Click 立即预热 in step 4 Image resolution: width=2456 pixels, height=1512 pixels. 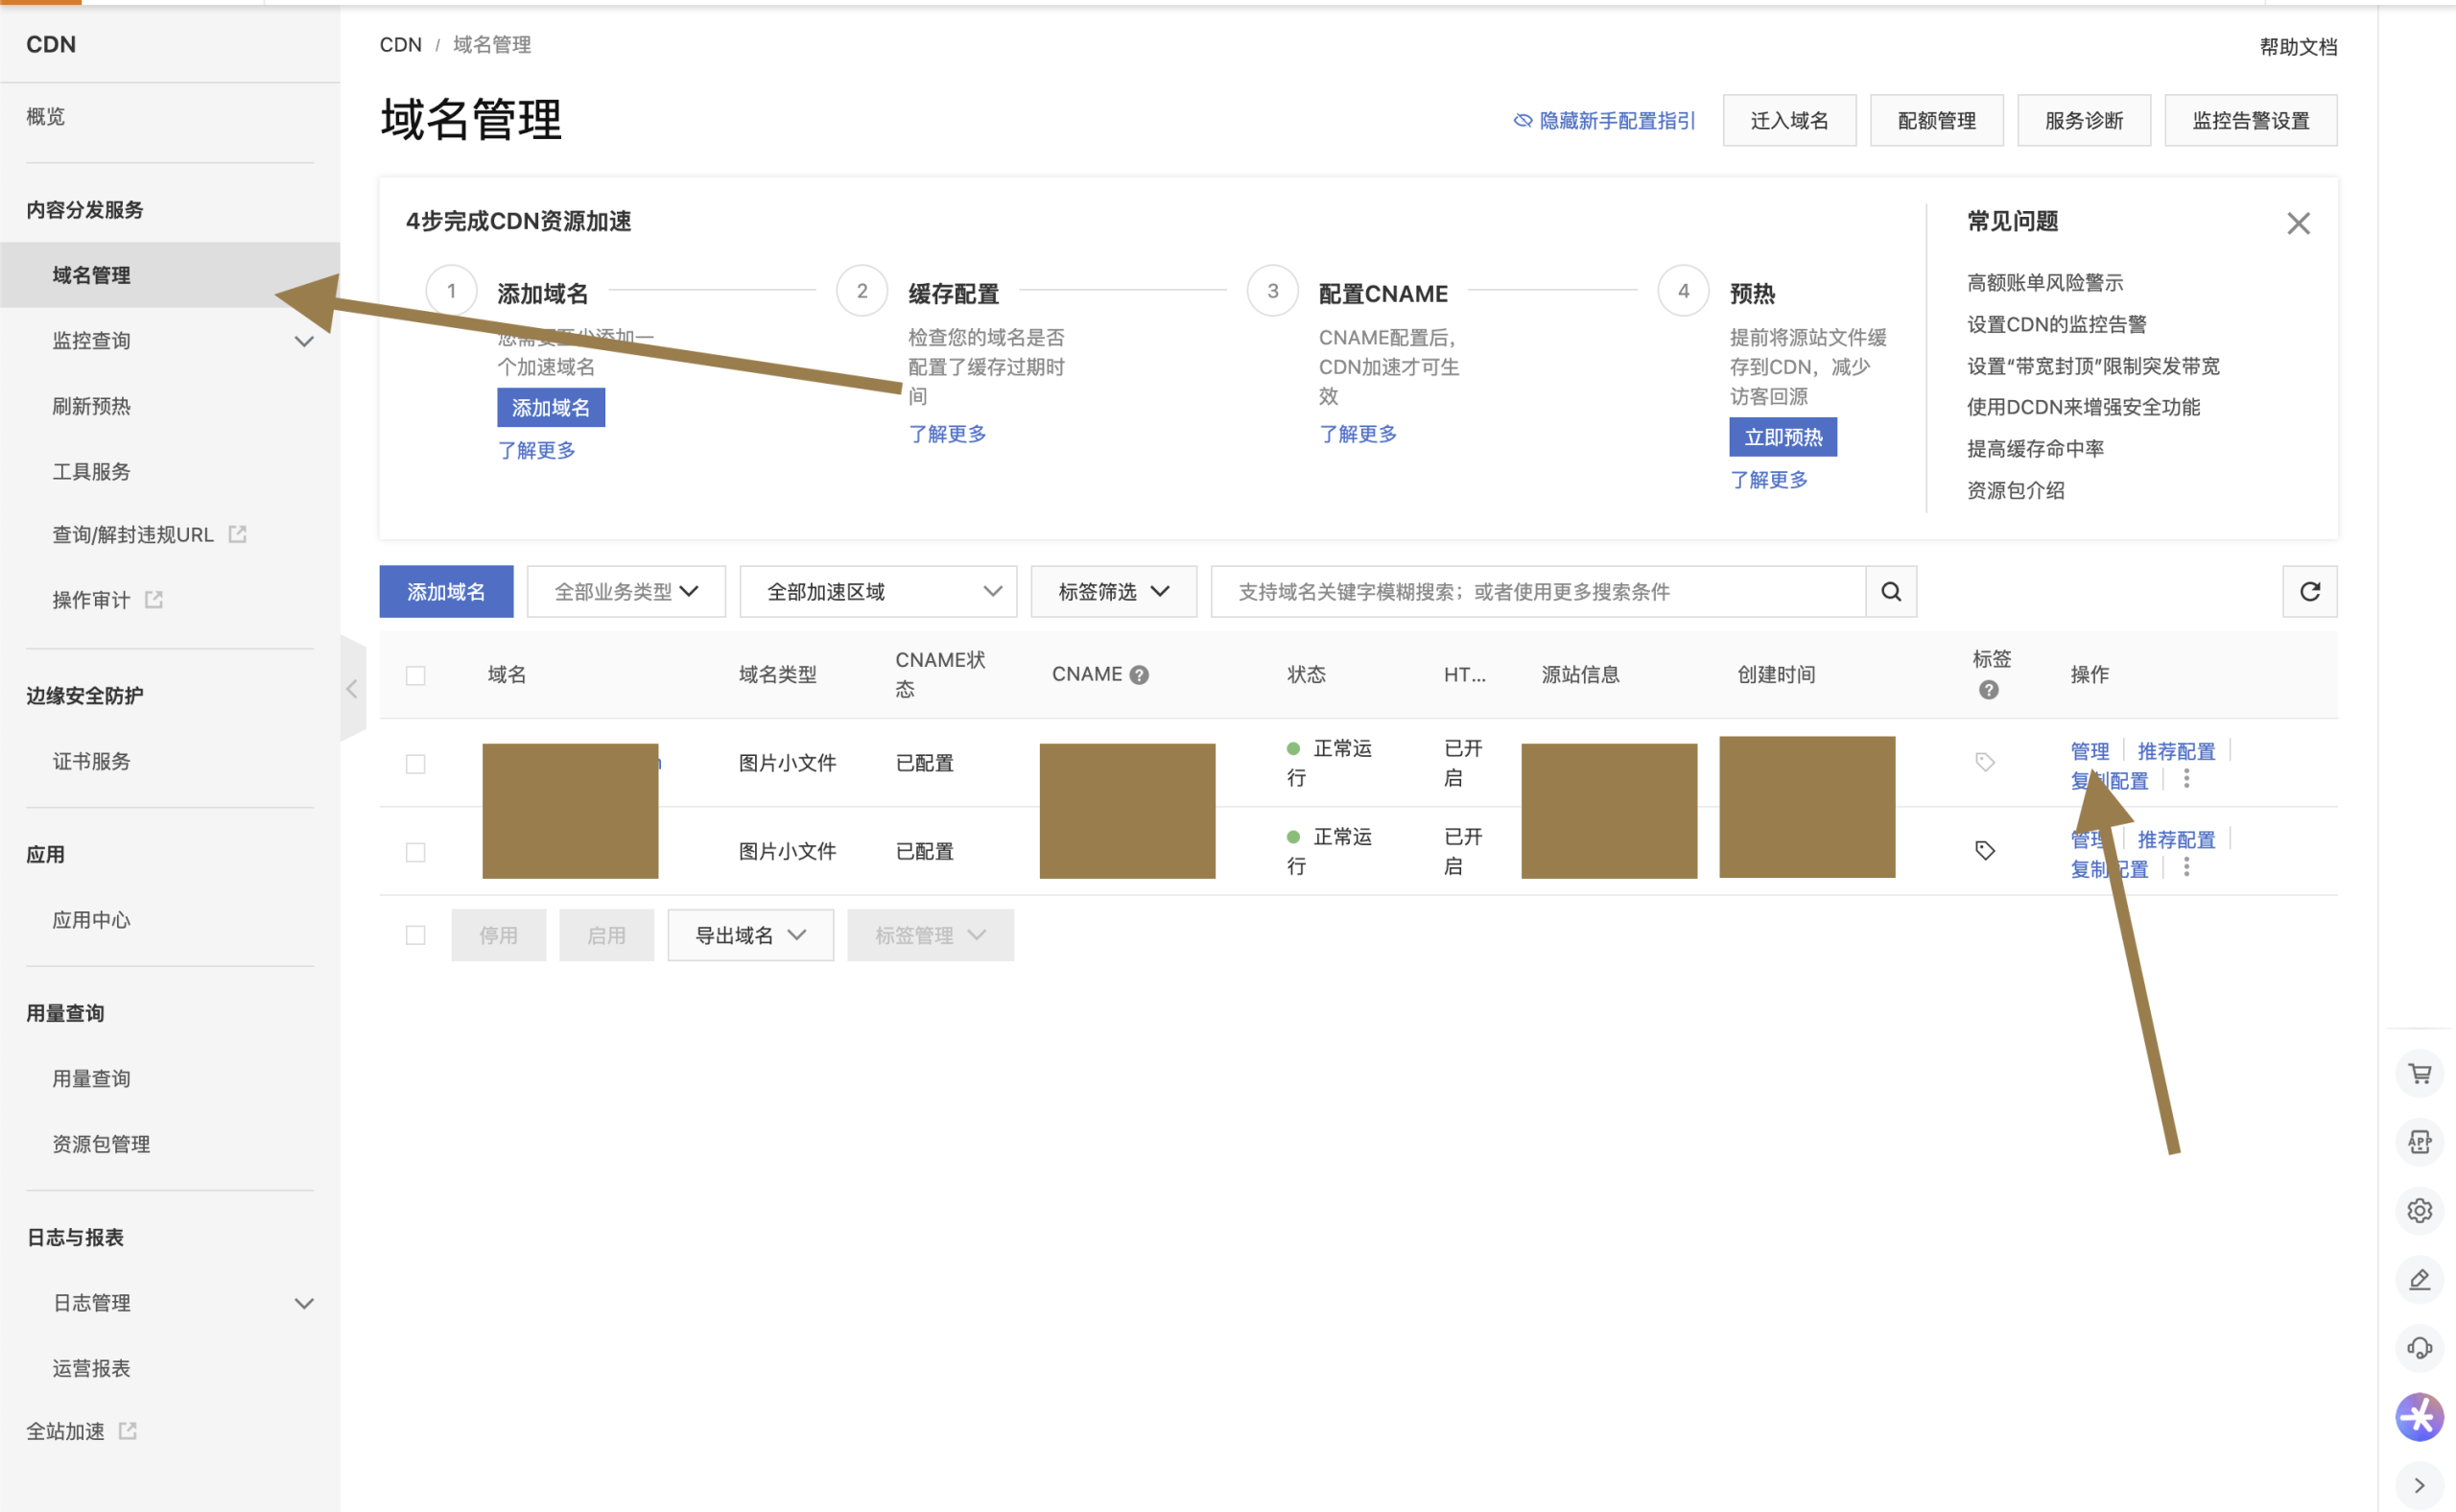click(x=1783, y=437)
